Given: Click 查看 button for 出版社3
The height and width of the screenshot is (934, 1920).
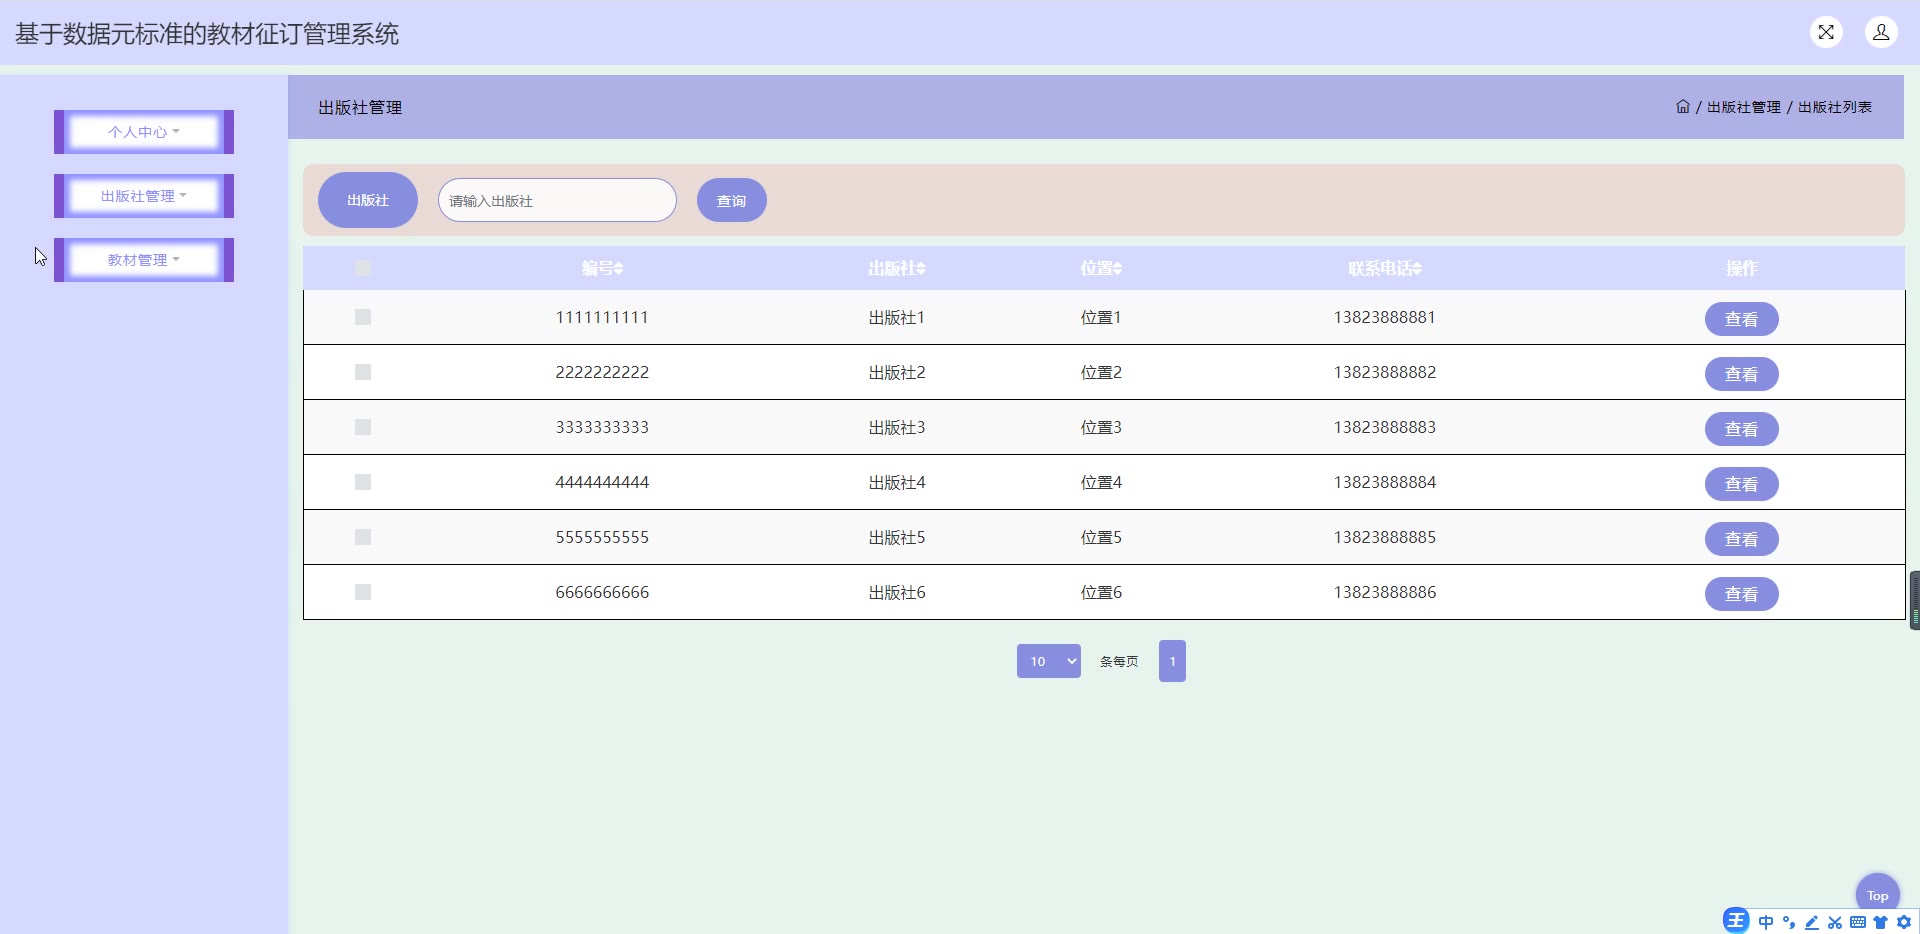Looking at the screenshot, I should [1741, 429].
